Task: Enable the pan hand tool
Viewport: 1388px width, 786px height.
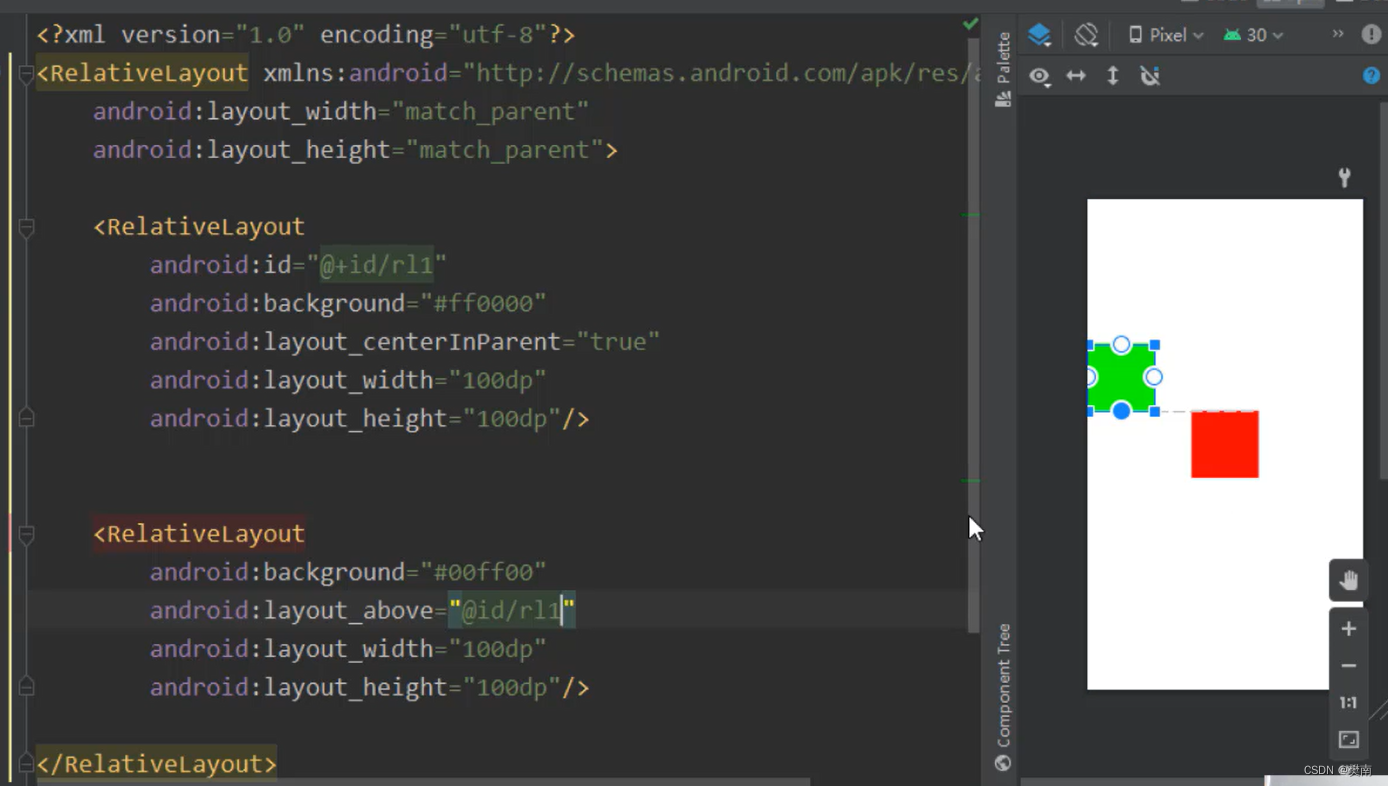Action: [x=1348, y=580]
